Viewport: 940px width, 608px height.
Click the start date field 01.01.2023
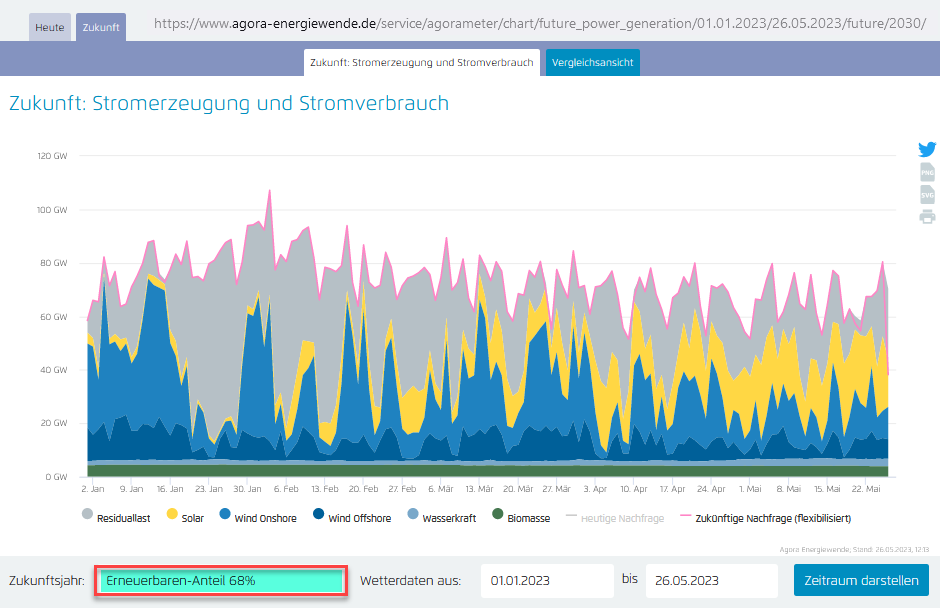pos(546,580)
